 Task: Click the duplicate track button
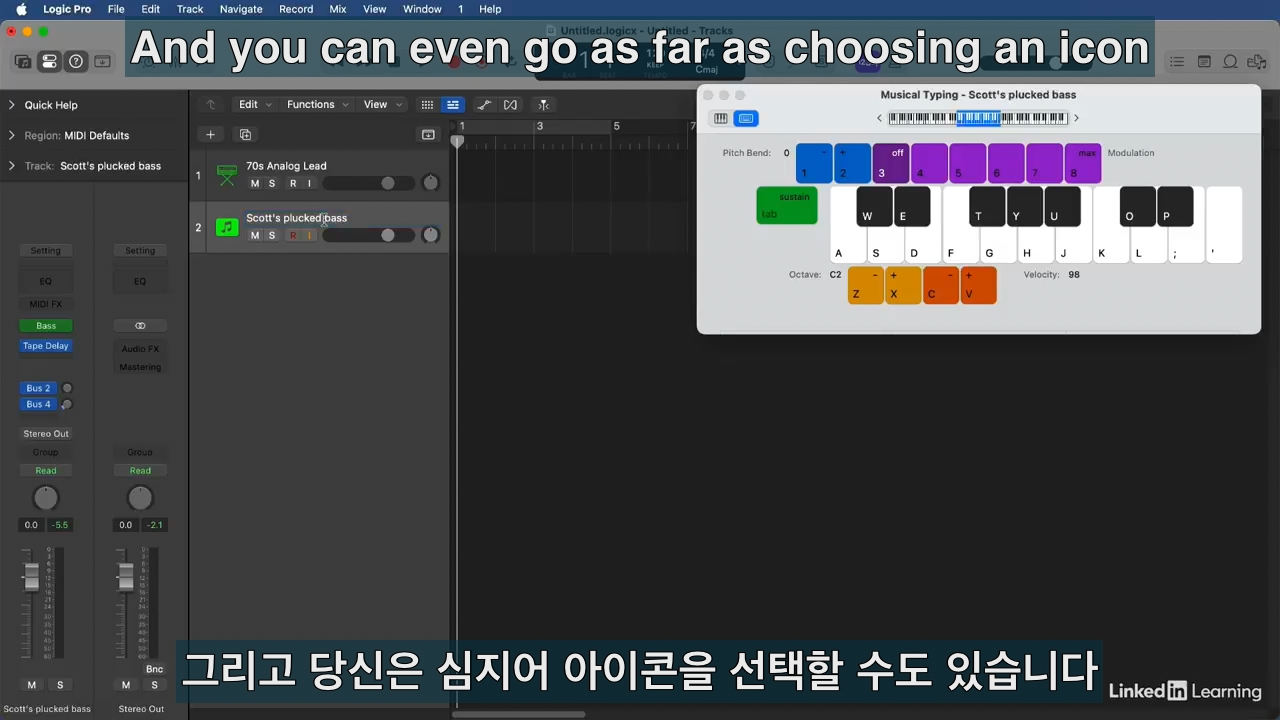244,135
